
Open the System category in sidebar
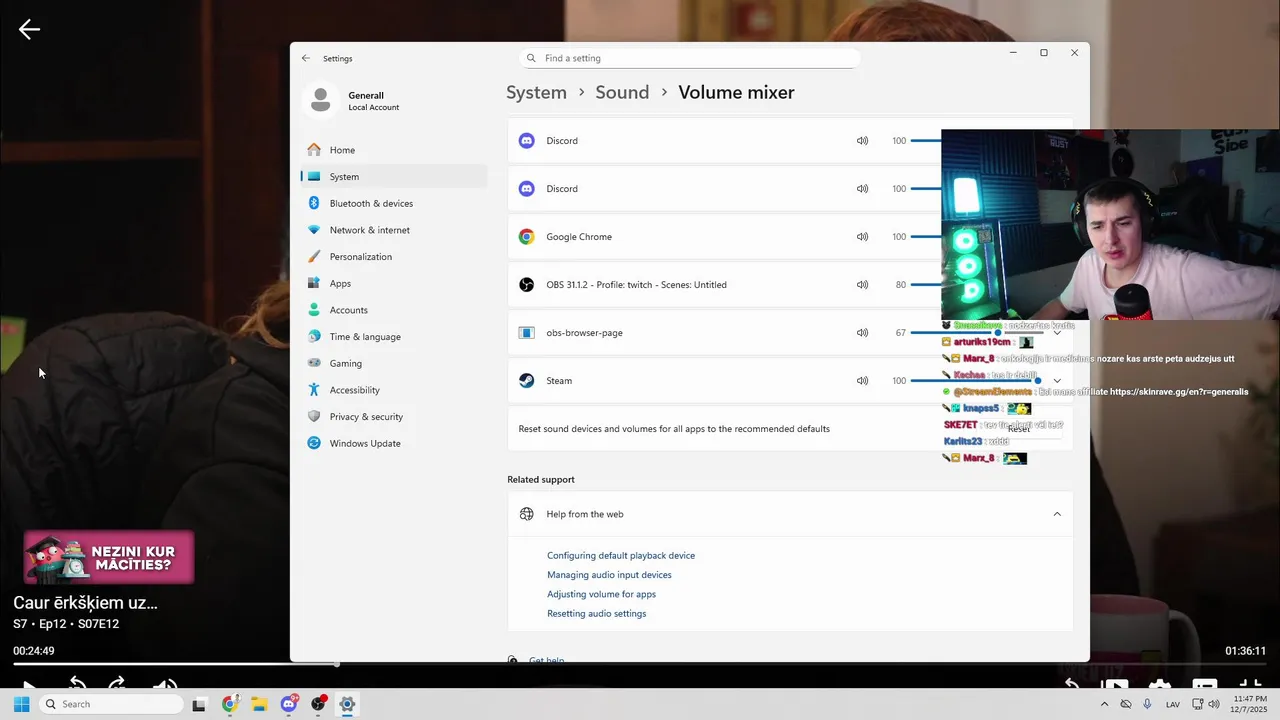click(x=394, y=177)
